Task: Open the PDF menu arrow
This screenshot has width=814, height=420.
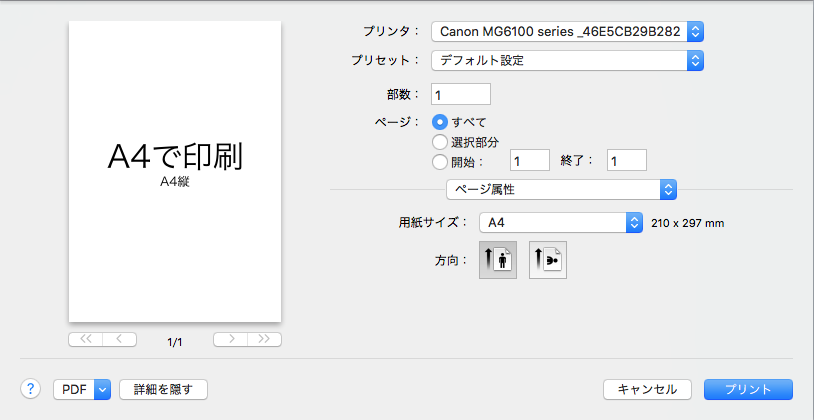Action: tap(102, 389)
